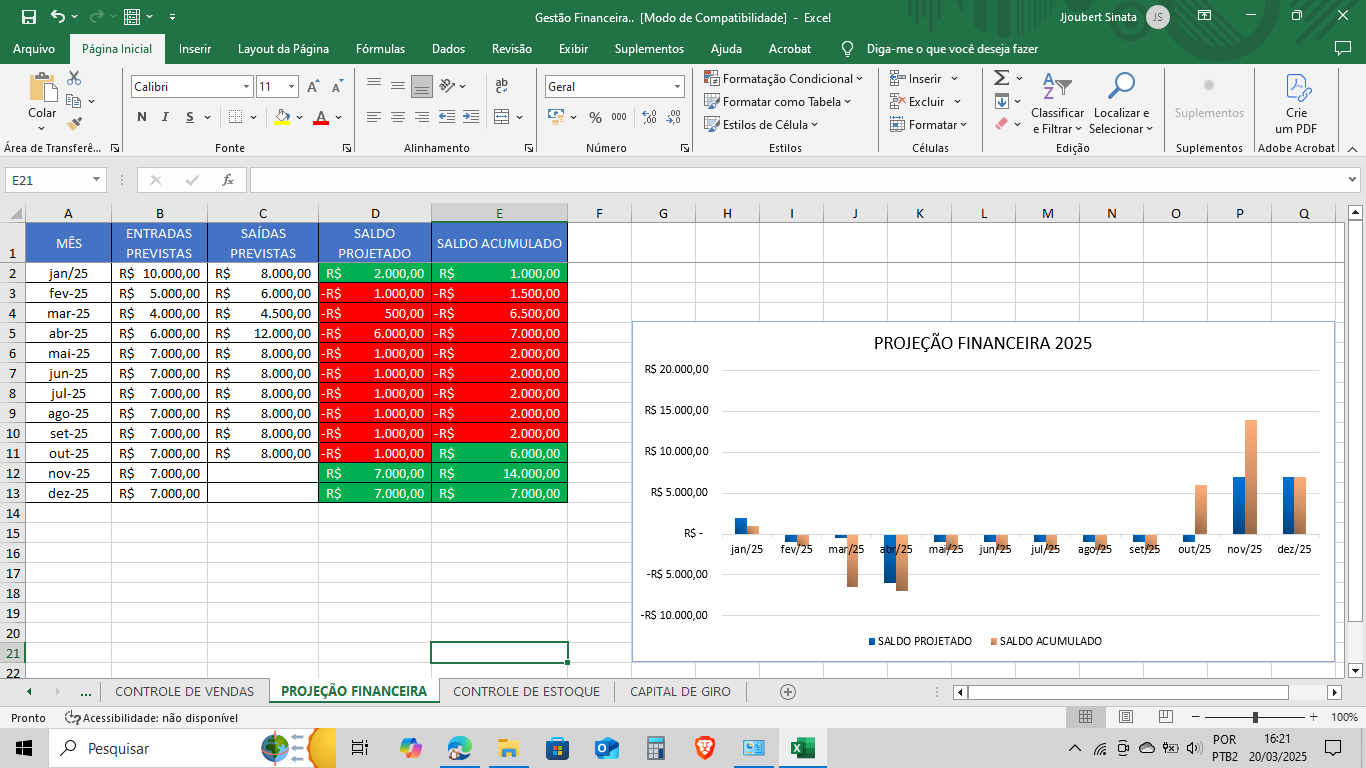Toggle Wrap Text button
This screenshot has height=768, width=1366.
coord(502,87)
